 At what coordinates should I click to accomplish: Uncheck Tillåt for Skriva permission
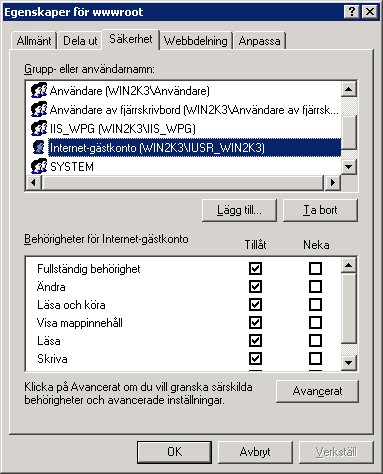(x=255, y=359)
